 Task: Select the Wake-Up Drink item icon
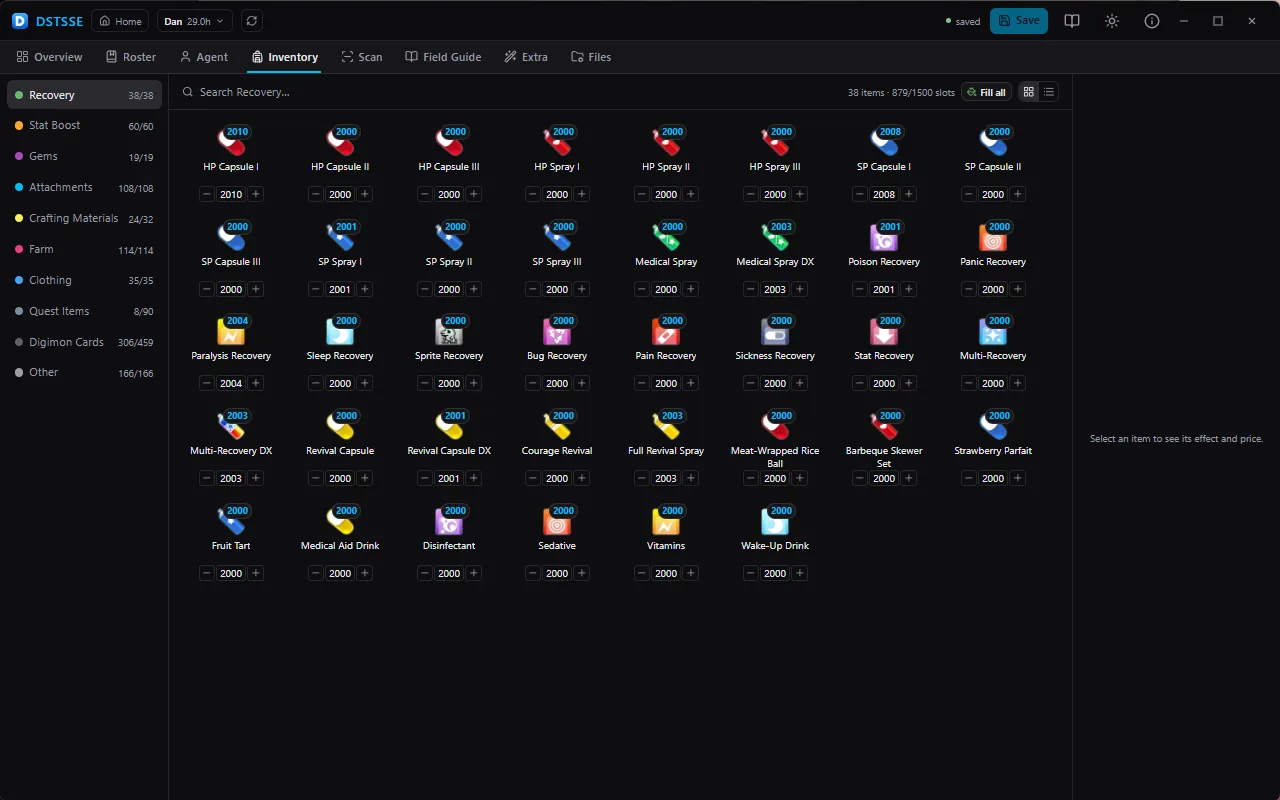[775, 521]
